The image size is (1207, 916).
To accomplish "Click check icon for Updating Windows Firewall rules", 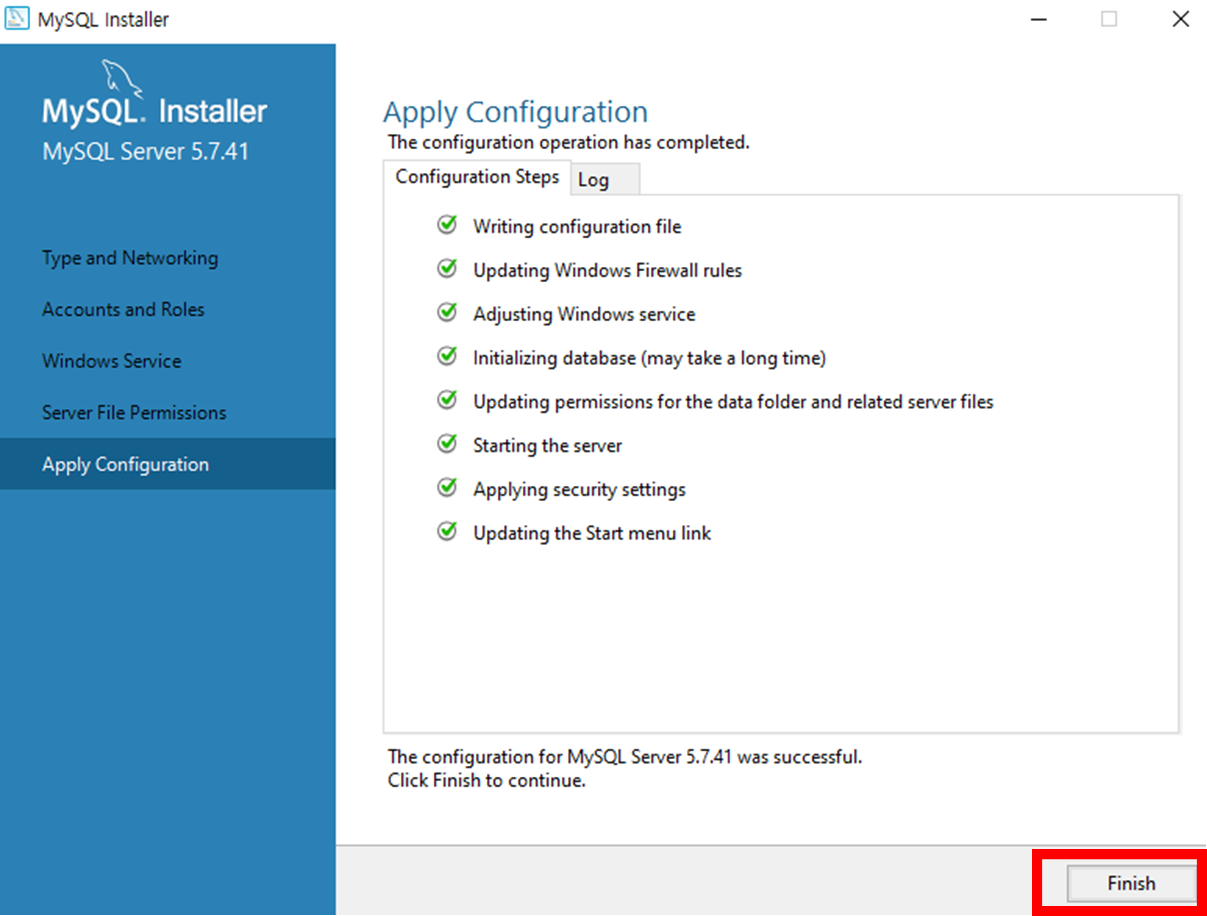I will 447,269.
